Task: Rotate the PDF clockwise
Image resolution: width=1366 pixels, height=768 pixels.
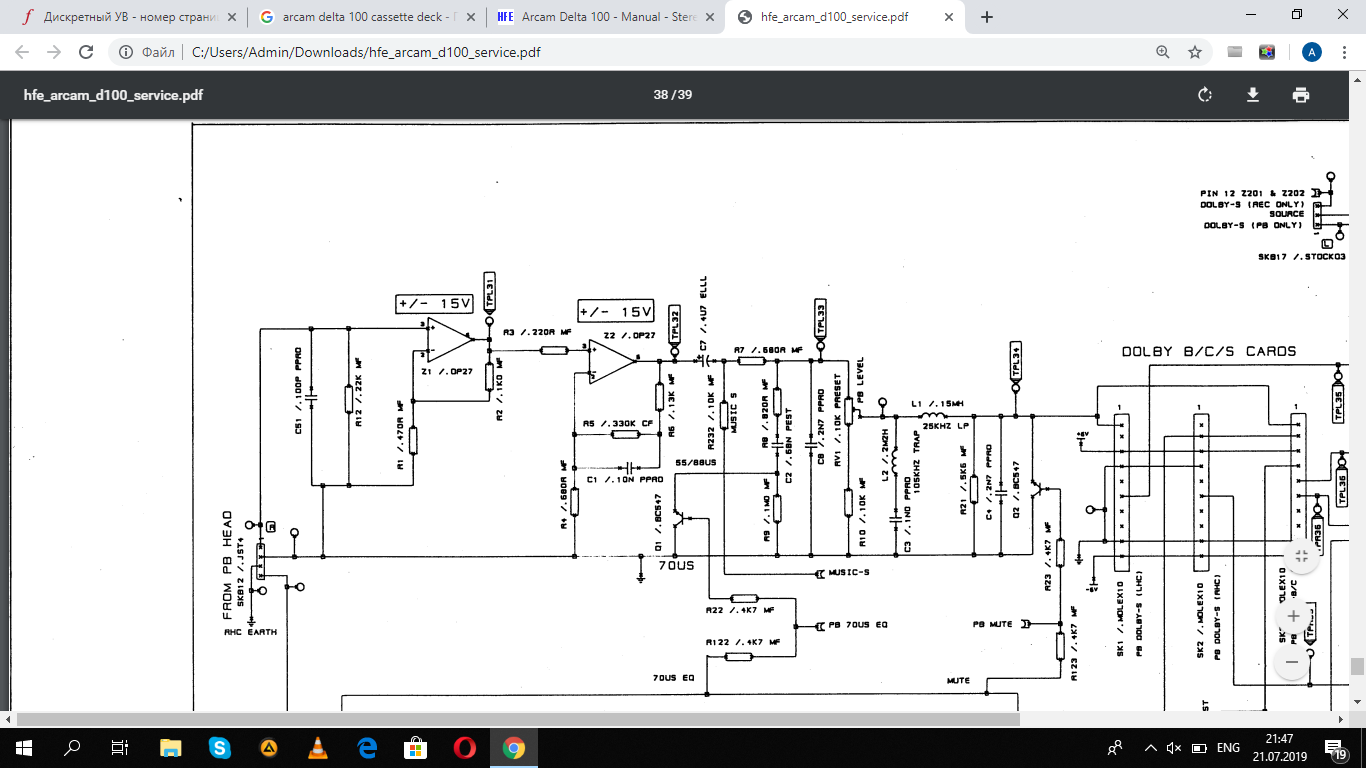Action: 1205,95
